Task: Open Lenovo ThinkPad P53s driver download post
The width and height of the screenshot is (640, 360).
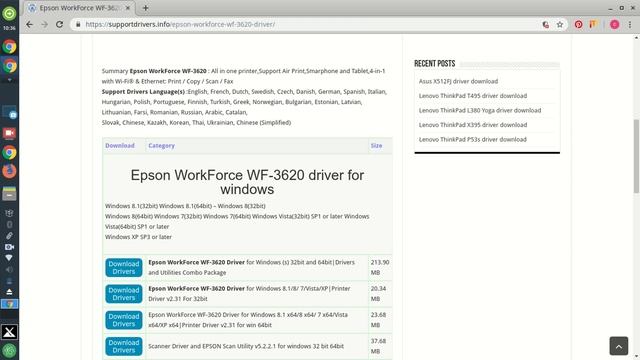Action: tap(473, 140)
